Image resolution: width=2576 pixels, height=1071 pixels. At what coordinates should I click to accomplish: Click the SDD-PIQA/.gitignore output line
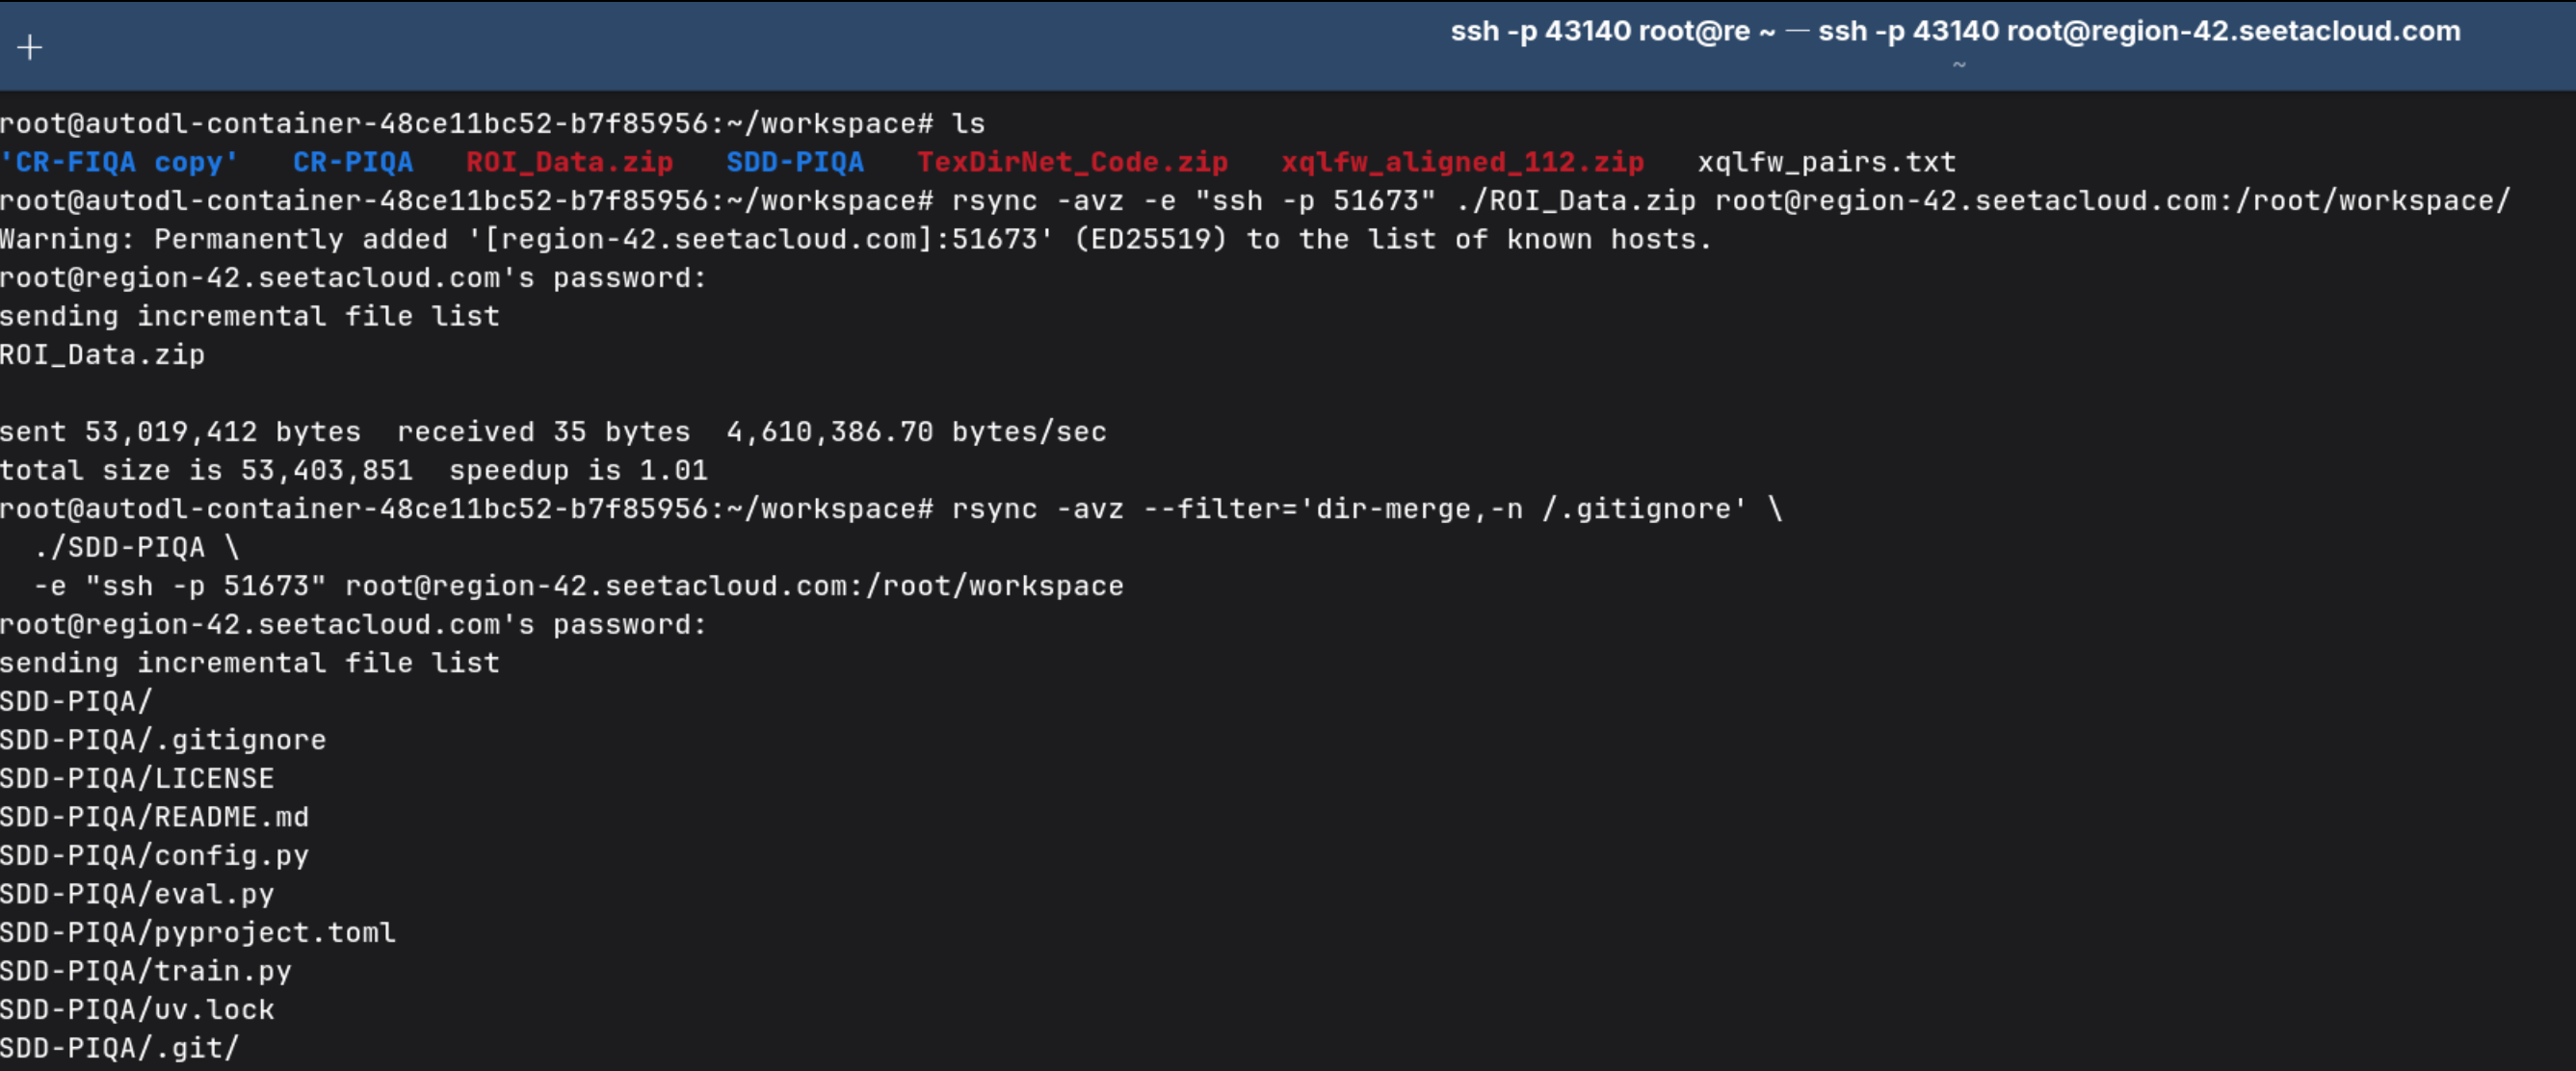click(163, 740)
